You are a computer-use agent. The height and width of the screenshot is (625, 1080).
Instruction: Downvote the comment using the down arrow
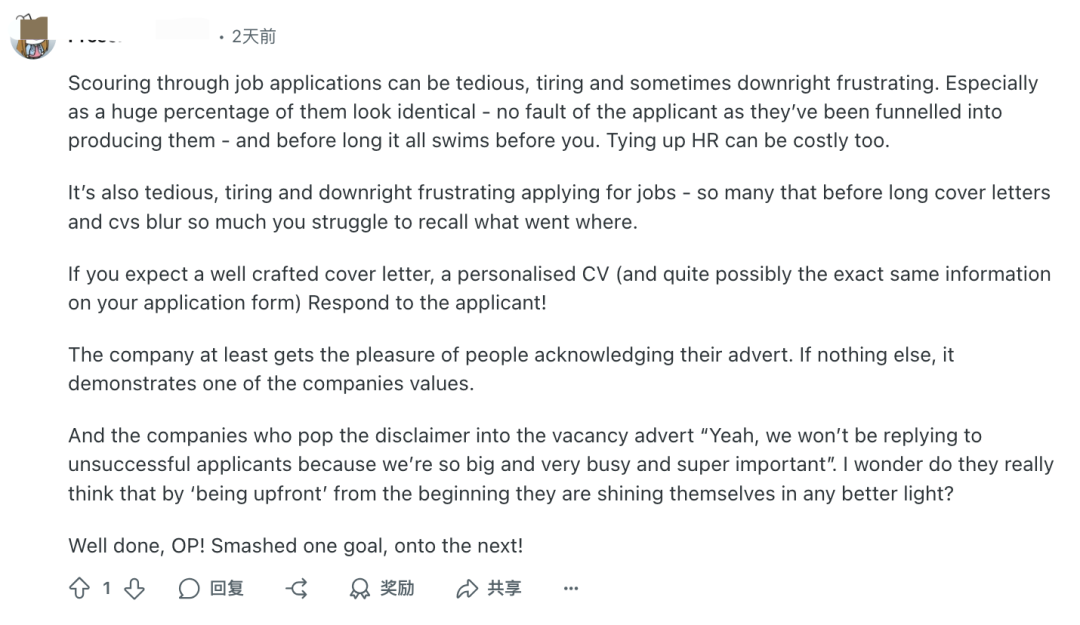click(134, 588)
